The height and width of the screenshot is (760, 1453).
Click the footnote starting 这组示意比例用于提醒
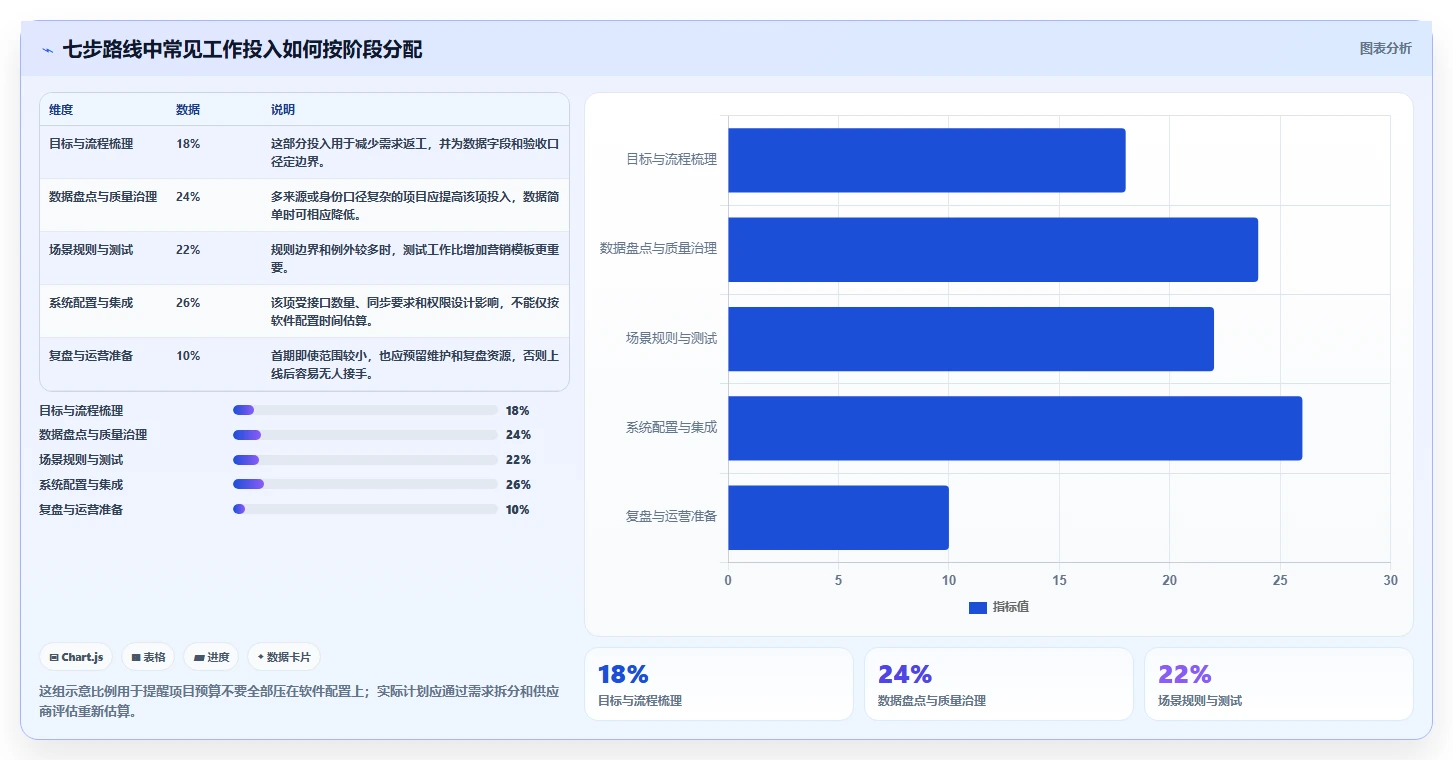pyautogui.click(x=299, y=701)
